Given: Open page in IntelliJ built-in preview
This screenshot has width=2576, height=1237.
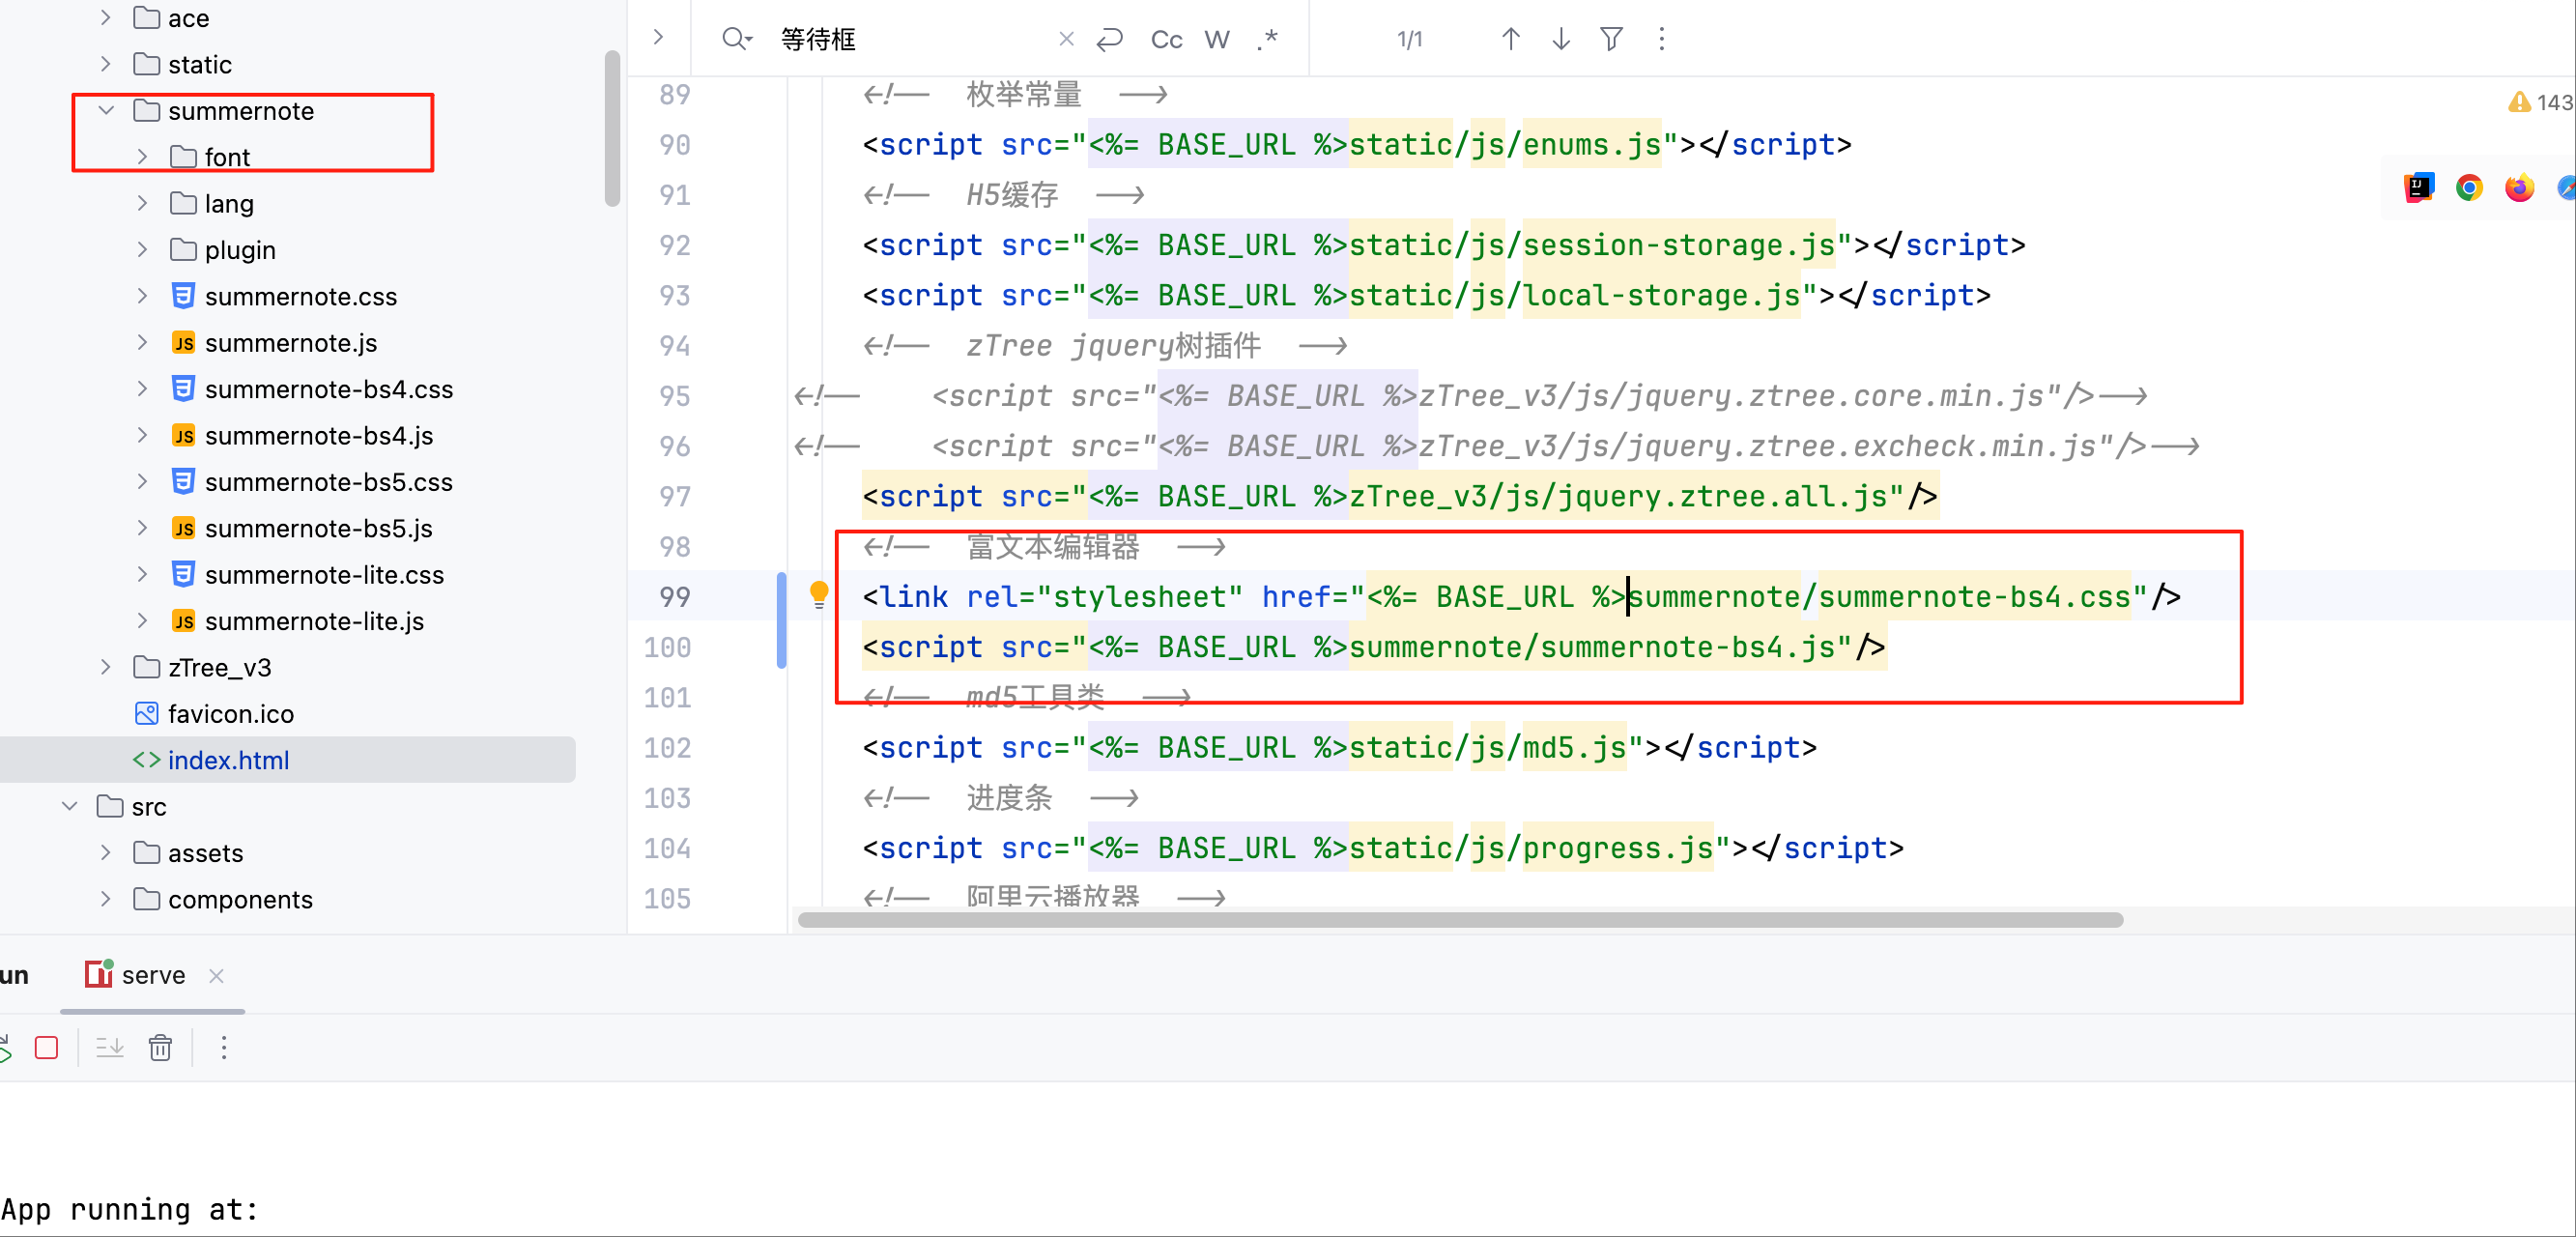Looking at the screenshot, I should click(x=2419, y=187).
